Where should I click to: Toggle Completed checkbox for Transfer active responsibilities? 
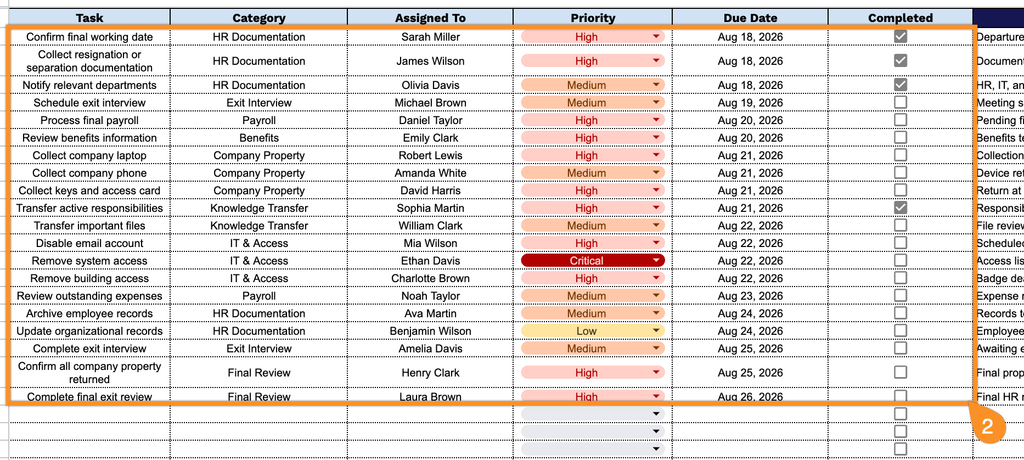pos(901,208)
